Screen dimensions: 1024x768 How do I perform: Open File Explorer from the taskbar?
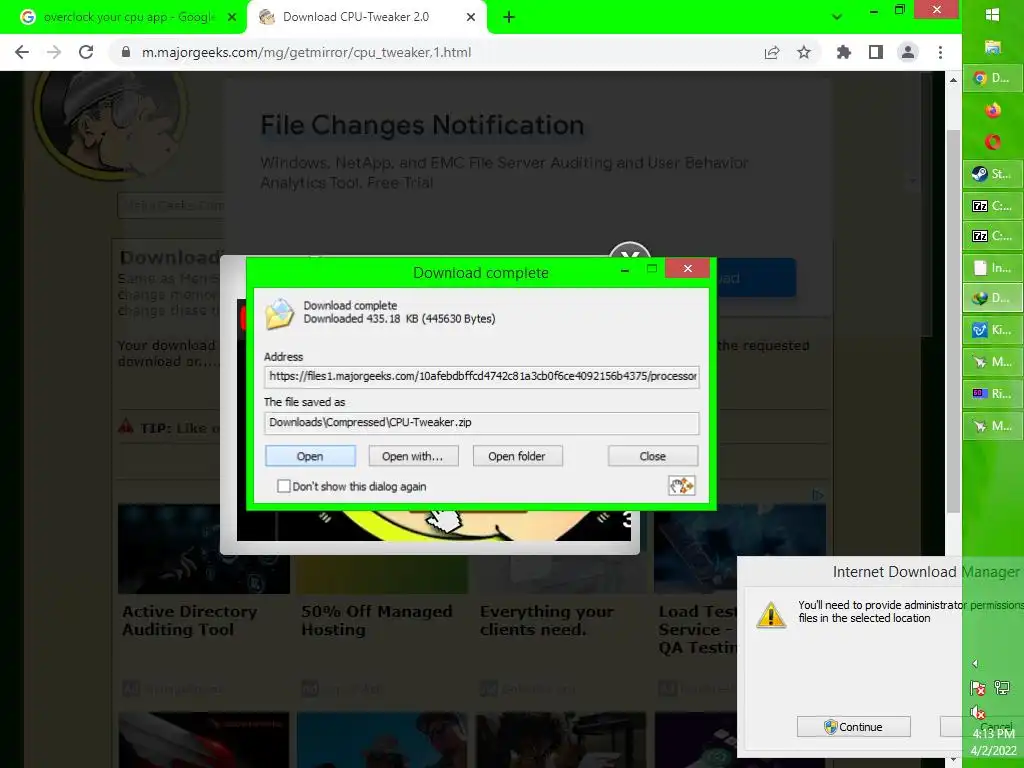click(993, 46)
